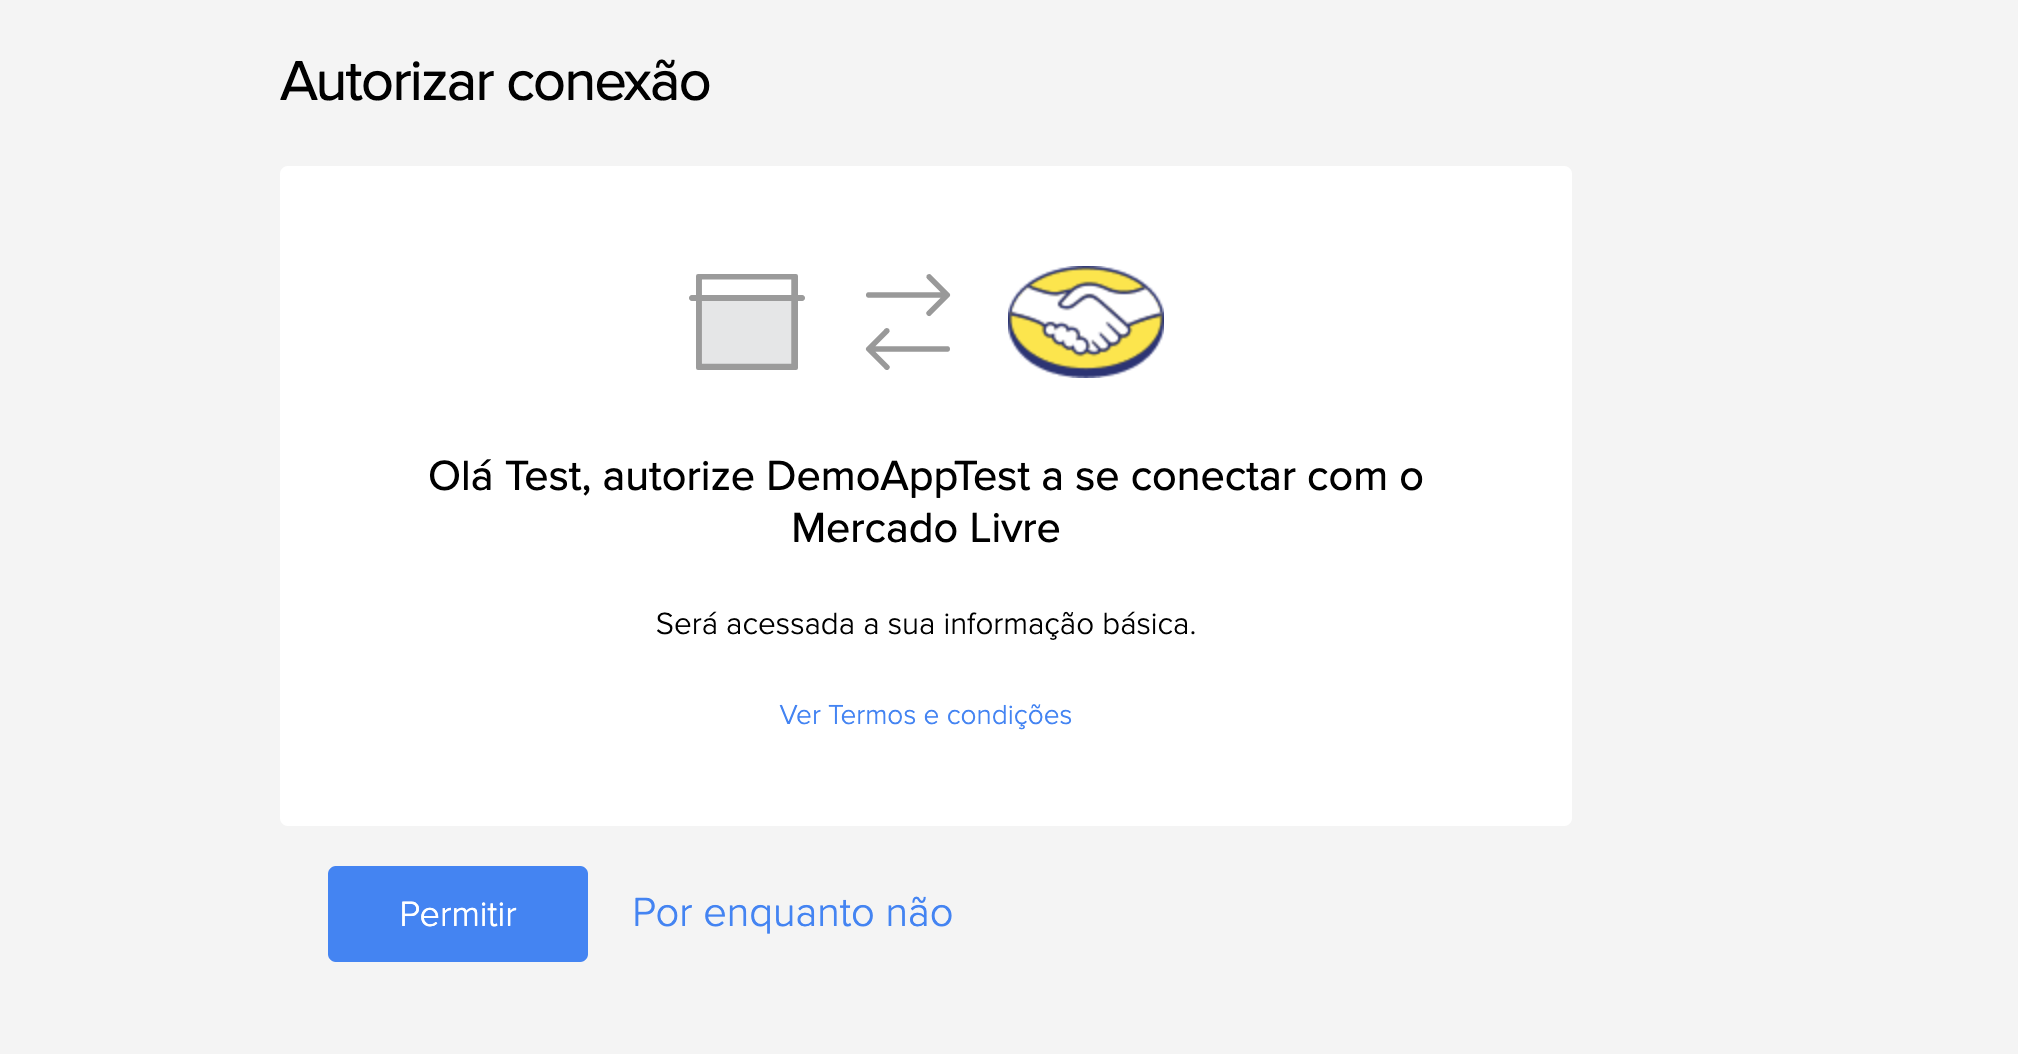
Task: Select the "Autorizar conexão" page heading
Action: [x=495, y=82]
